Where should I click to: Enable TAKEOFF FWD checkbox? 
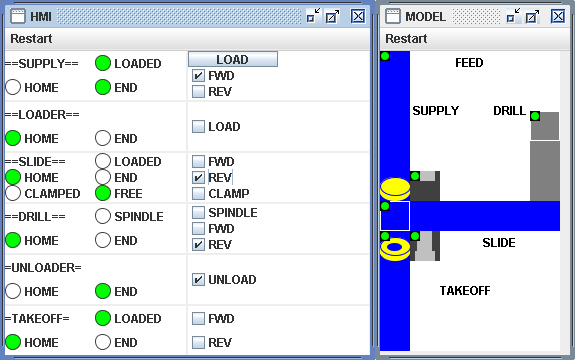click(x=198, y=318)
